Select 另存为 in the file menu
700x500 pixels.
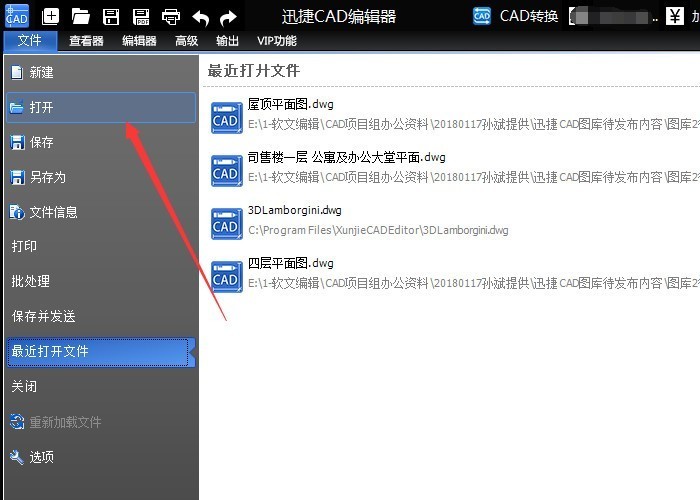(101, 177)
